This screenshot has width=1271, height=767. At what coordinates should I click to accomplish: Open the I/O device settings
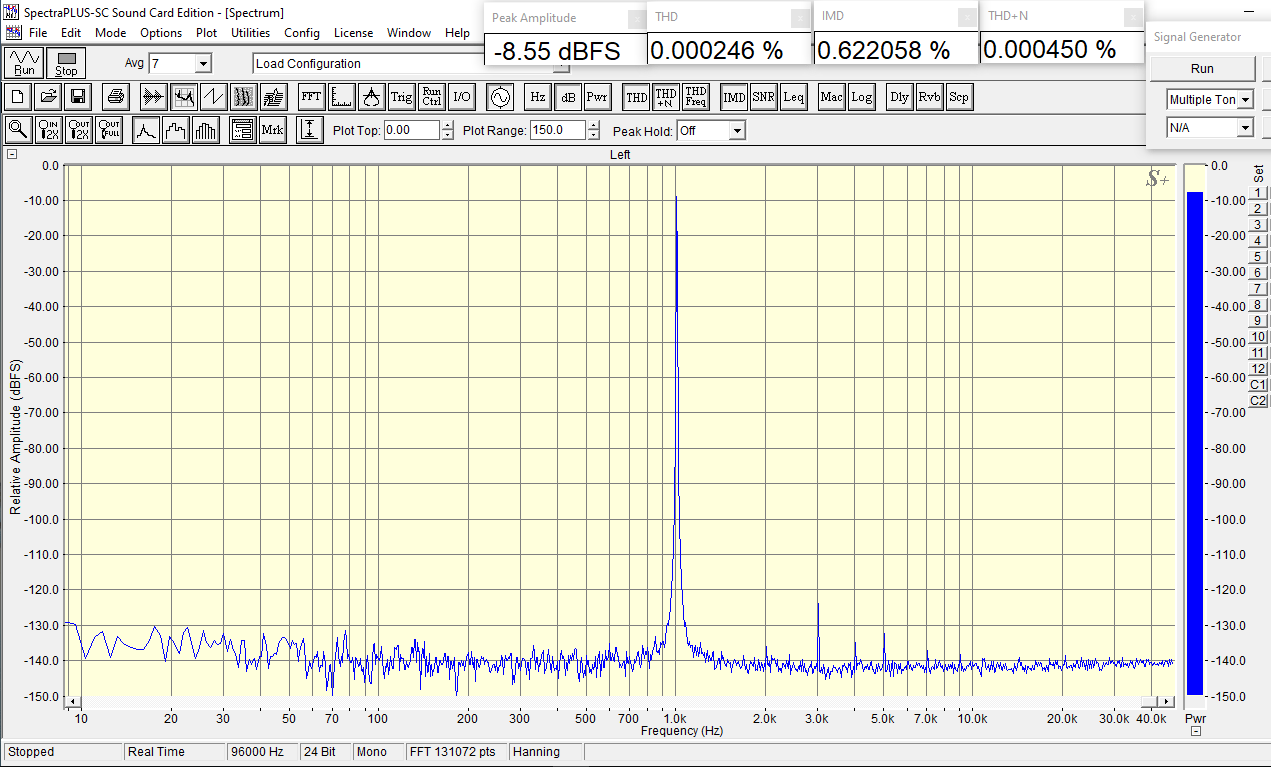point(461,97)
